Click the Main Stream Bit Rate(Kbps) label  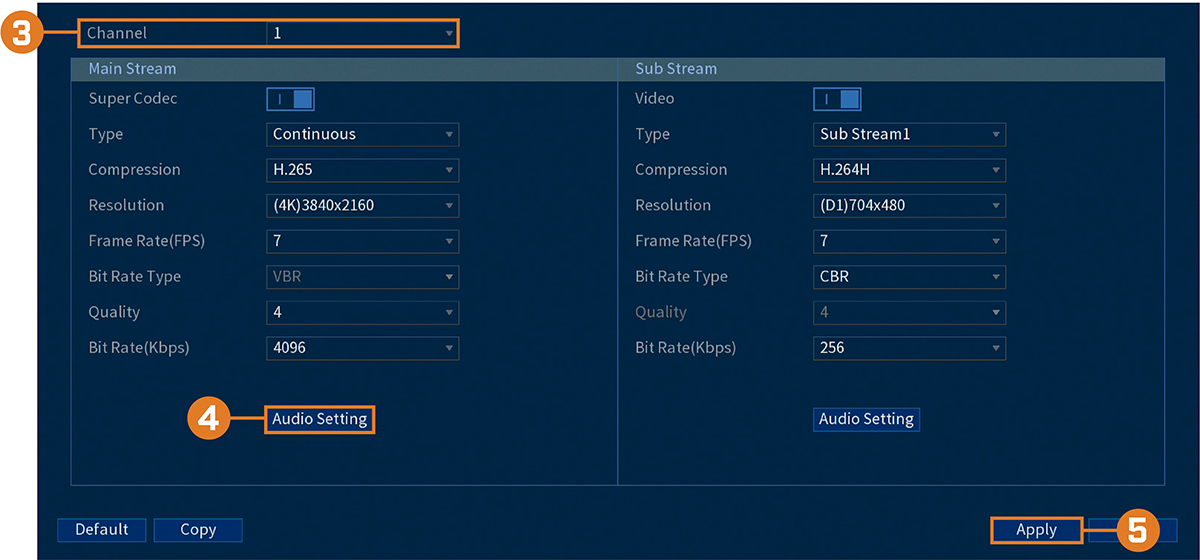click(x=139, y=348)
